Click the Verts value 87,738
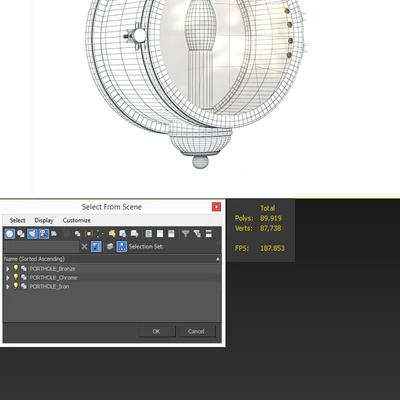This screenshot has width=400, height=400. (271, 228)
